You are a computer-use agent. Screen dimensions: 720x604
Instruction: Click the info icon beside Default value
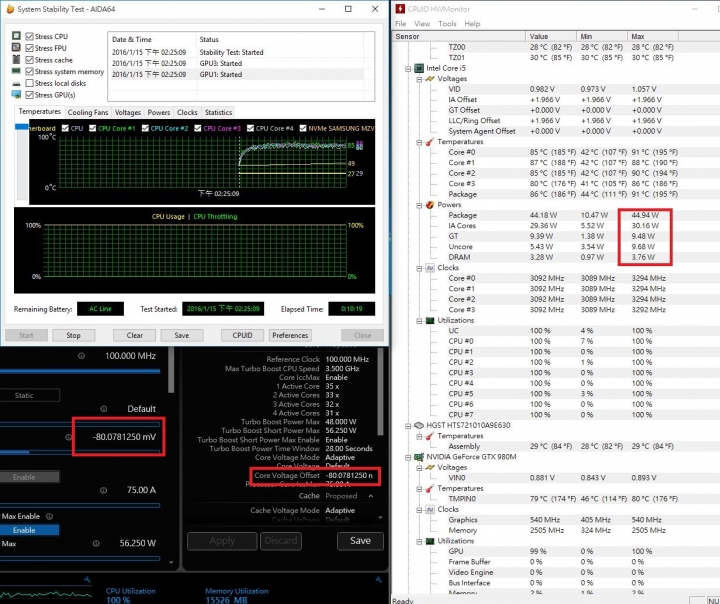click(x=104, y=409)
